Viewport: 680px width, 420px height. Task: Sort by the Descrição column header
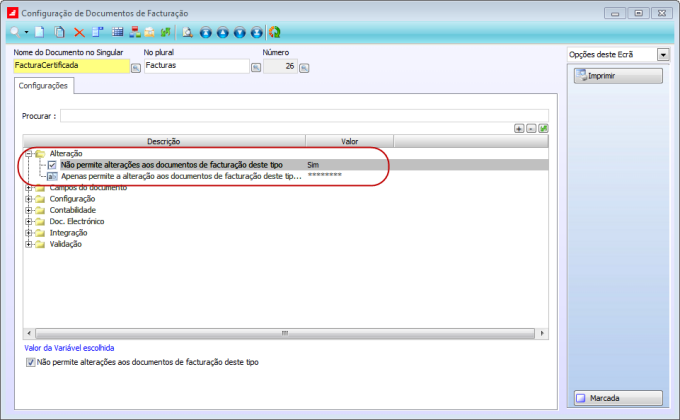coord(164,141)
